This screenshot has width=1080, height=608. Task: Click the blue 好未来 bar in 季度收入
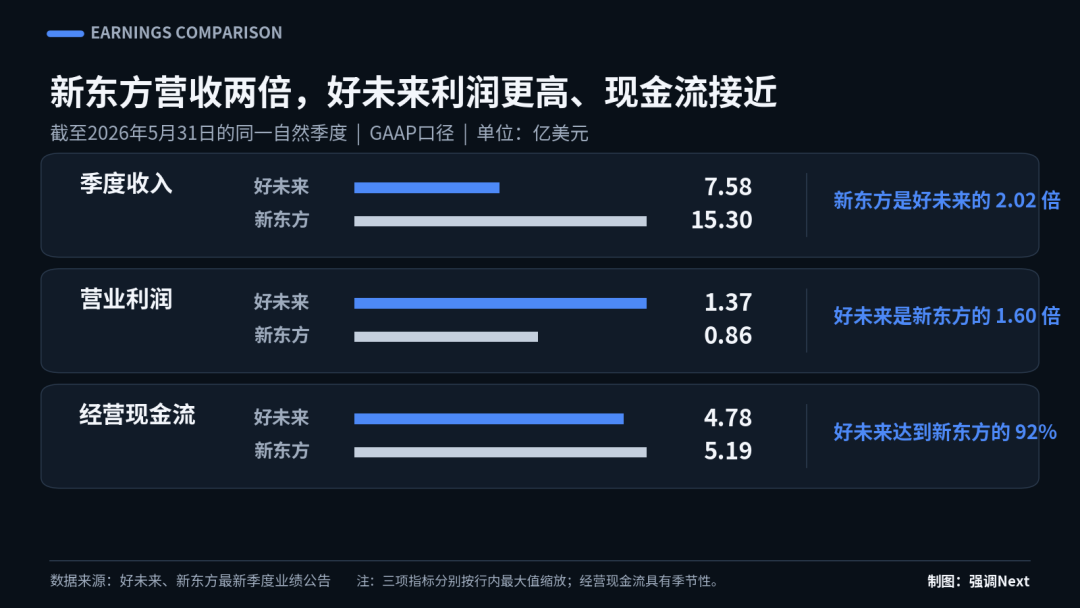426,187
